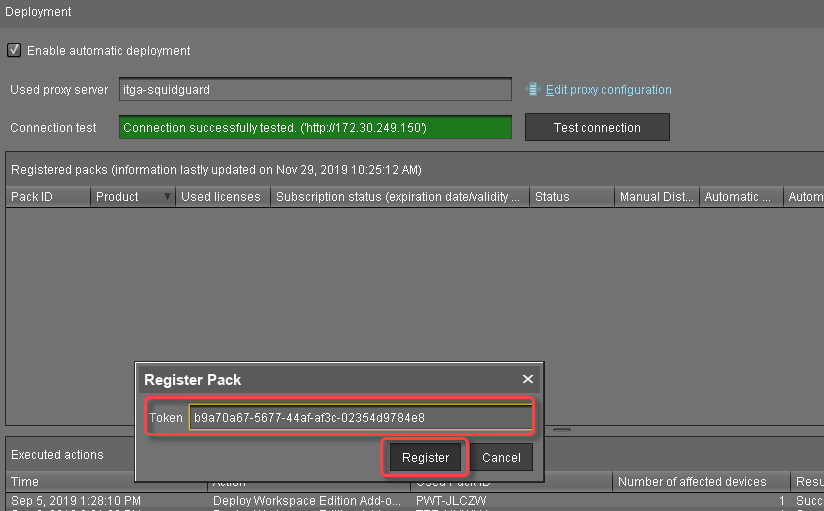824x511 pixels.
Task: Open the Edit proxy configuration link
Action: click(x=608, y=90)
